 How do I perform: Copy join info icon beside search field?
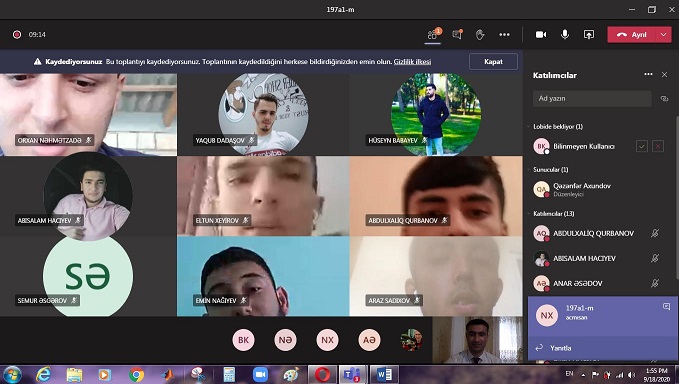(x=664, y=99)
